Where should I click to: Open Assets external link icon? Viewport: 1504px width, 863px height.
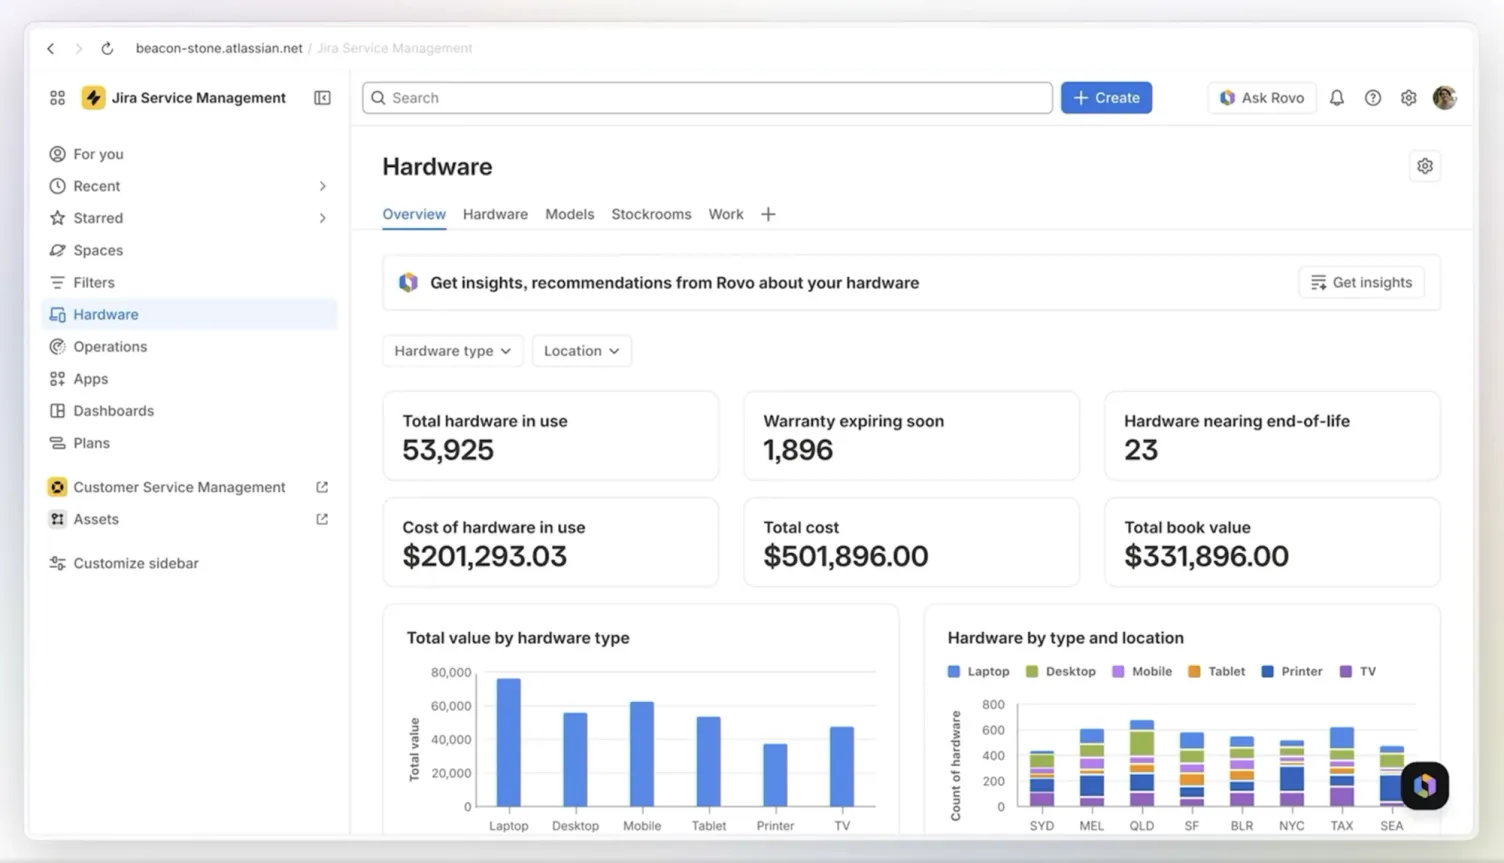click(322, 519)
